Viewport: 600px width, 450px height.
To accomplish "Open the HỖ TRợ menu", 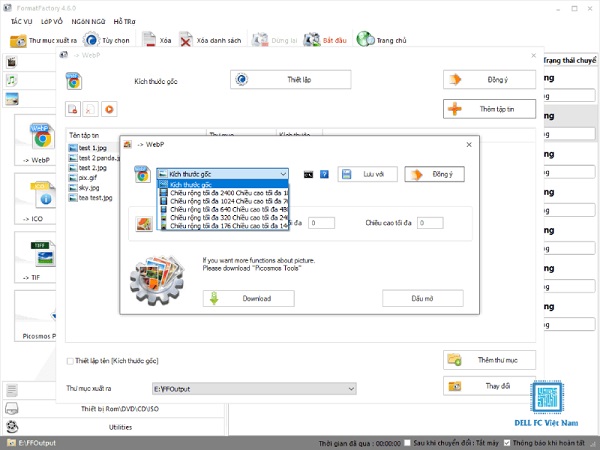I will coord(124,21).
